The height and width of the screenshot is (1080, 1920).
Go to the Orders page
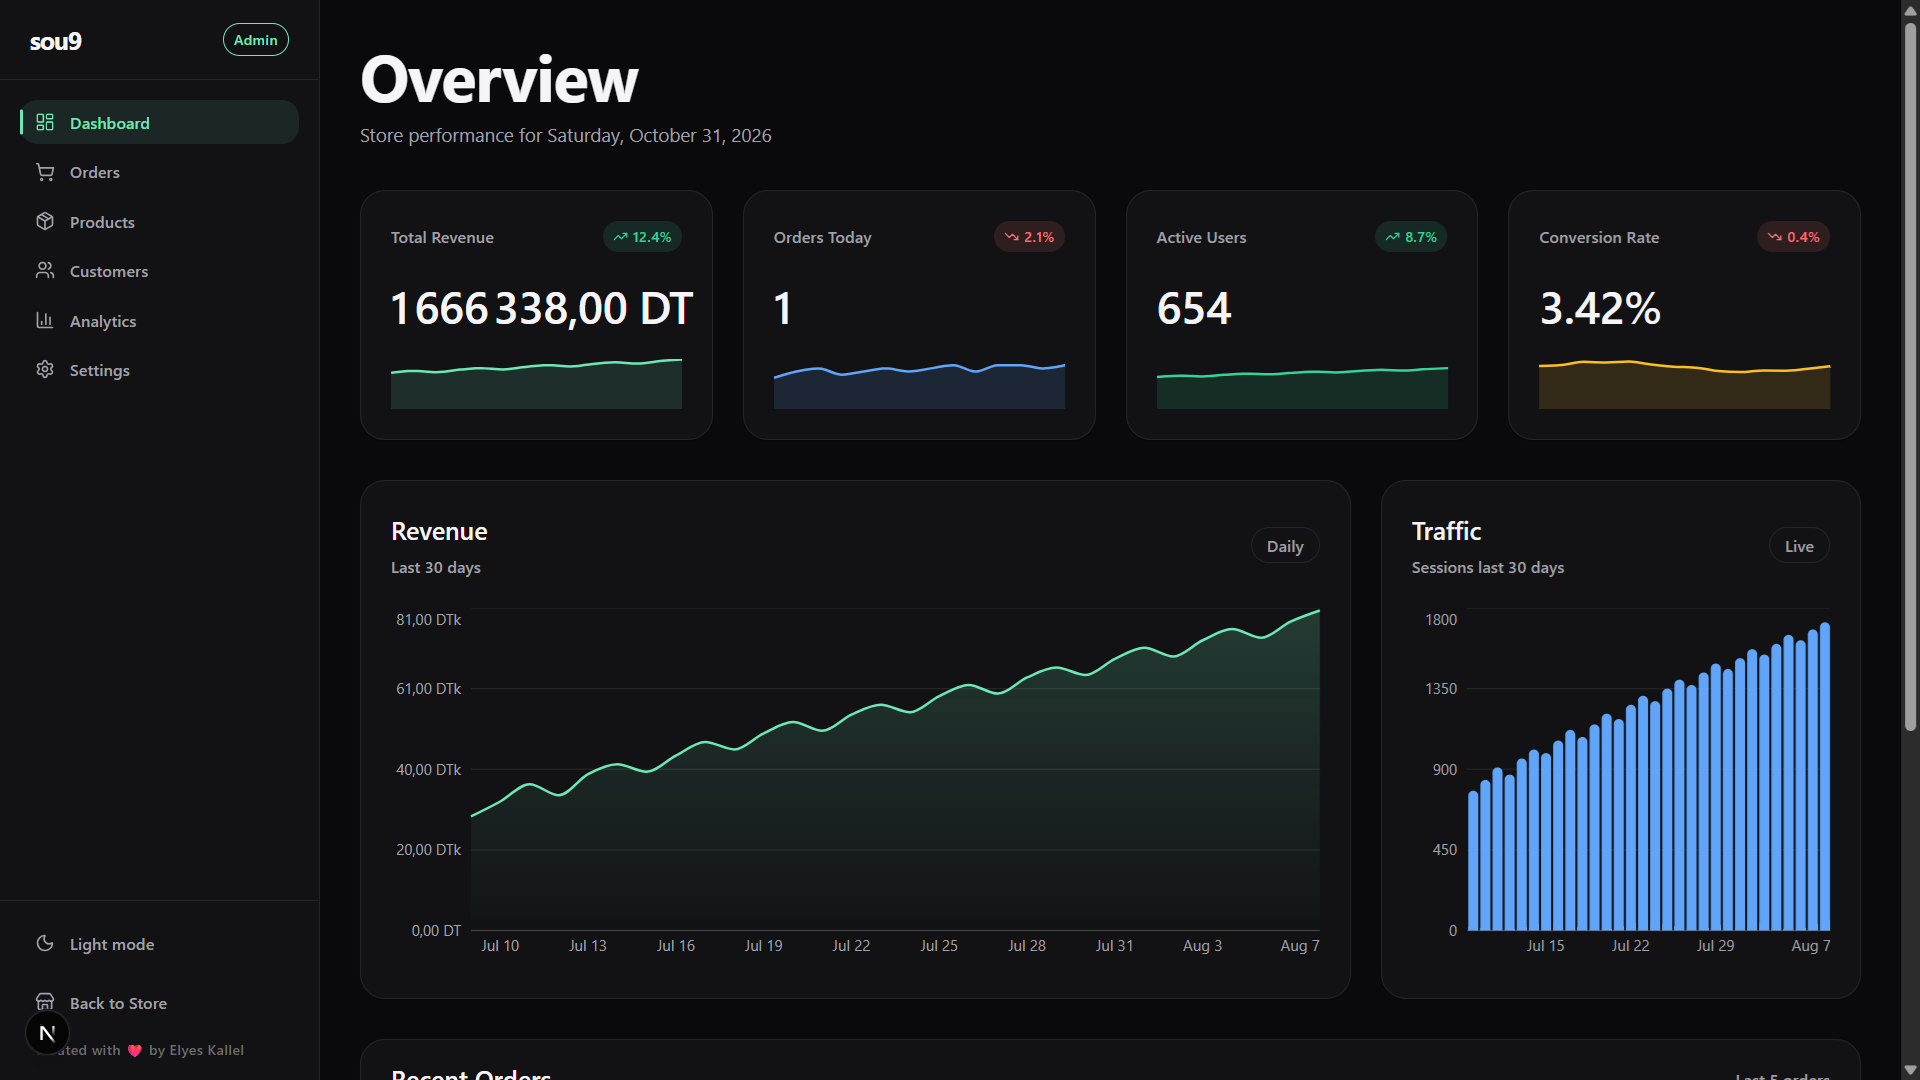coord(159,172)
